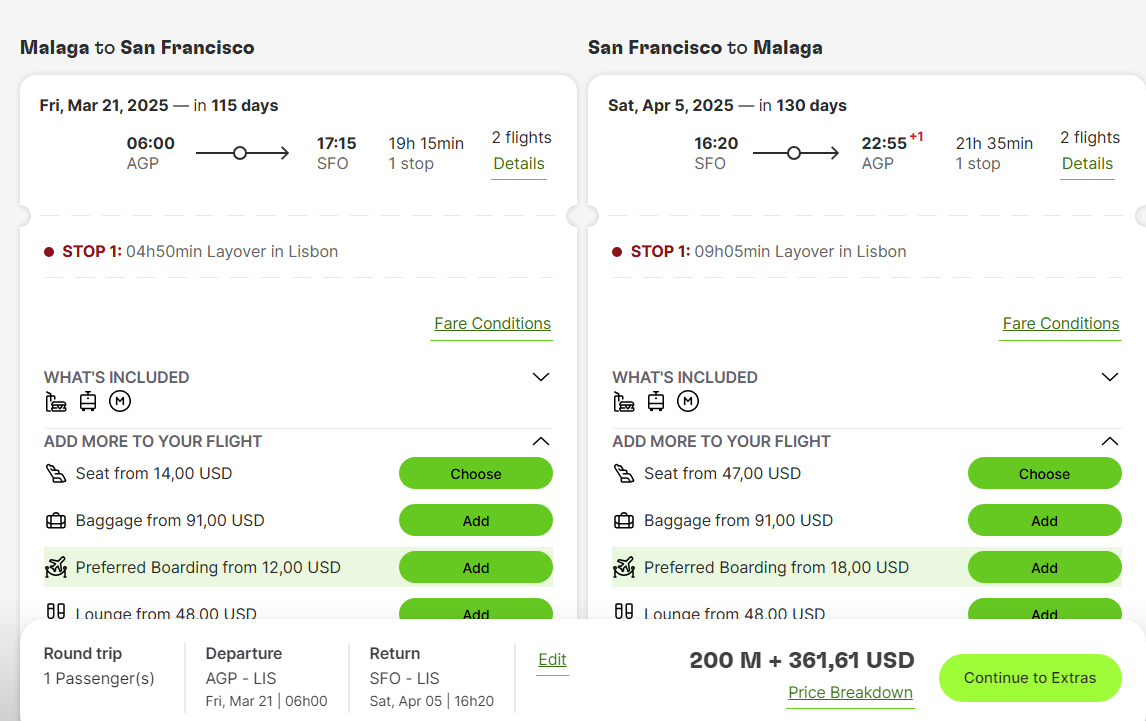Expand What's Included for Malaga to San Francisco
This screenshot has height=721, width=1146.
(541, 377)
